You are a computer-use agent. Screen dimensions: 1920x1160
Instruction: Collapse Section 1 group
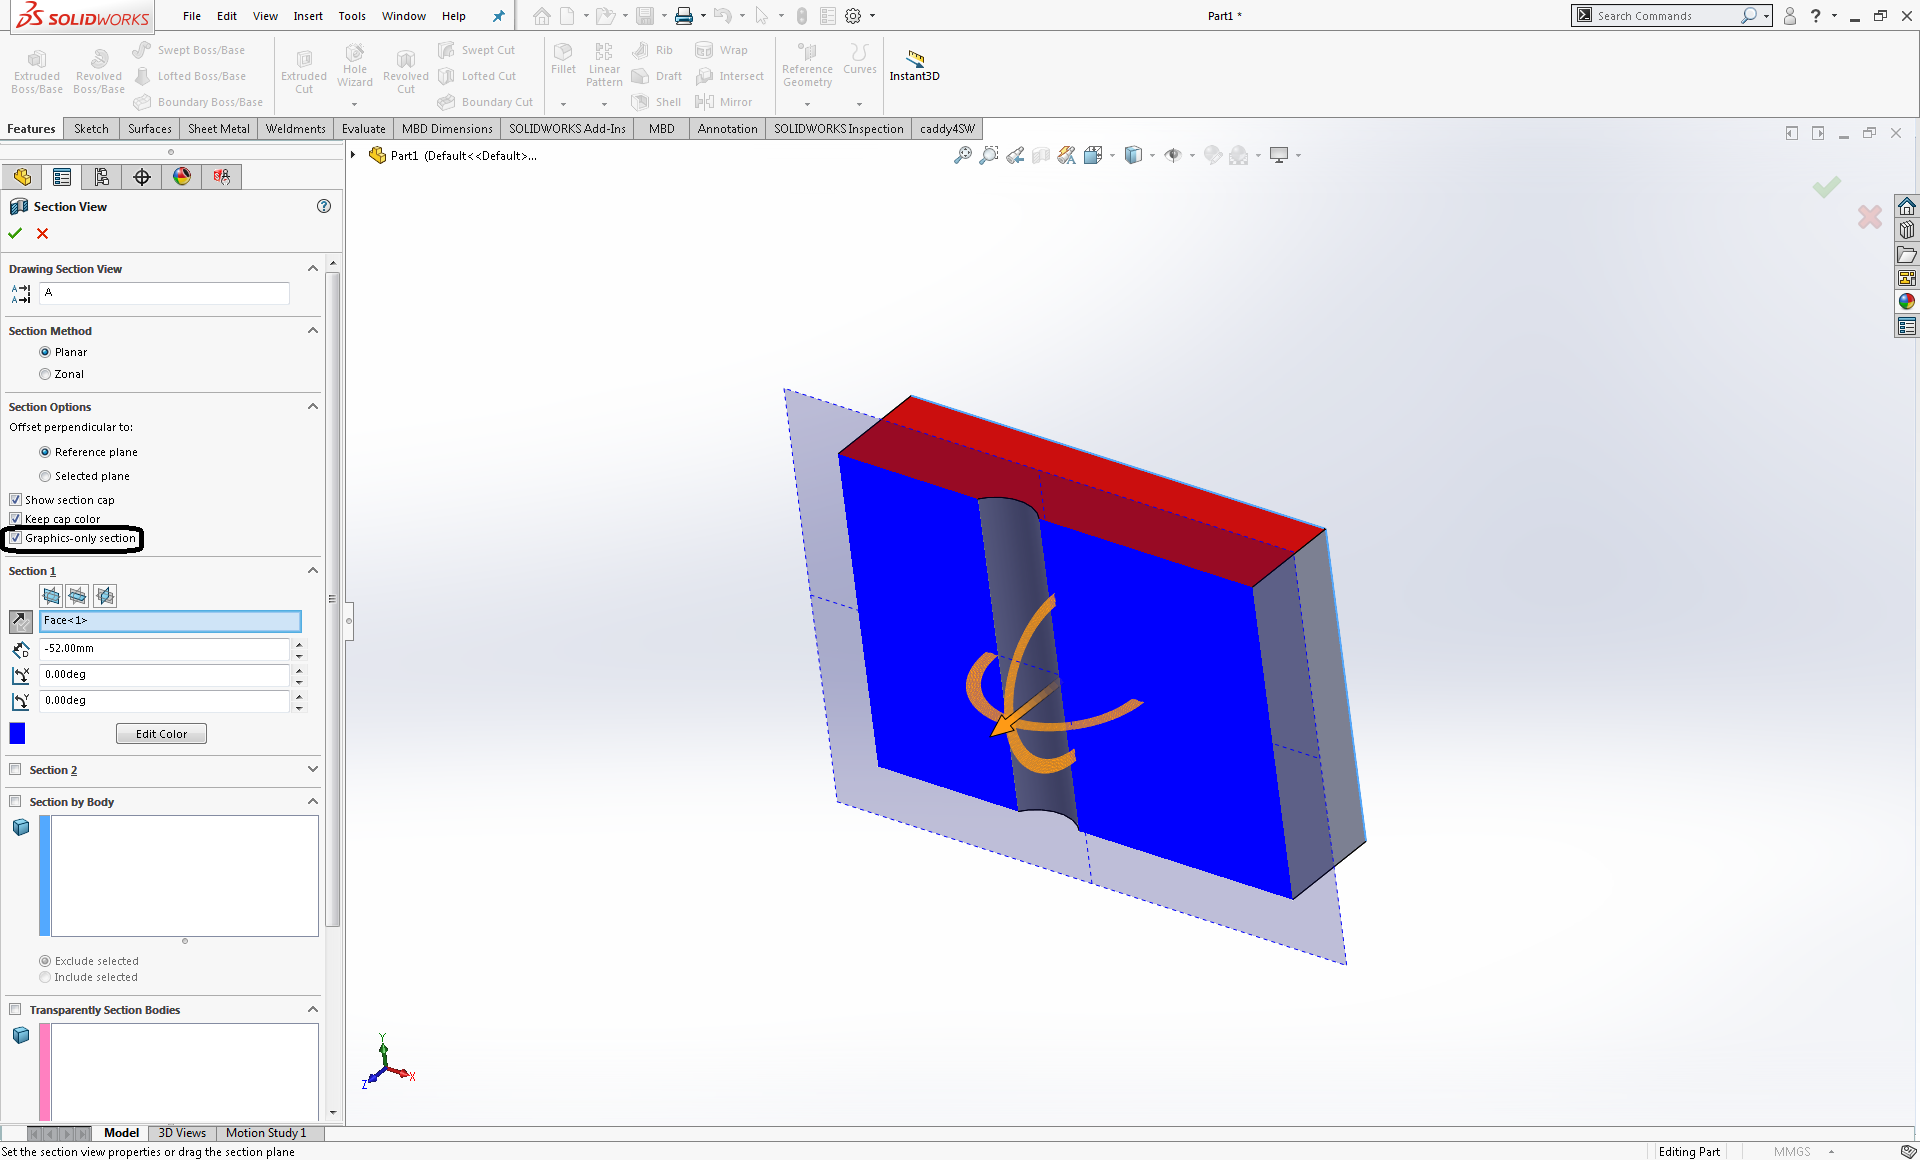[x=313, y=570]
